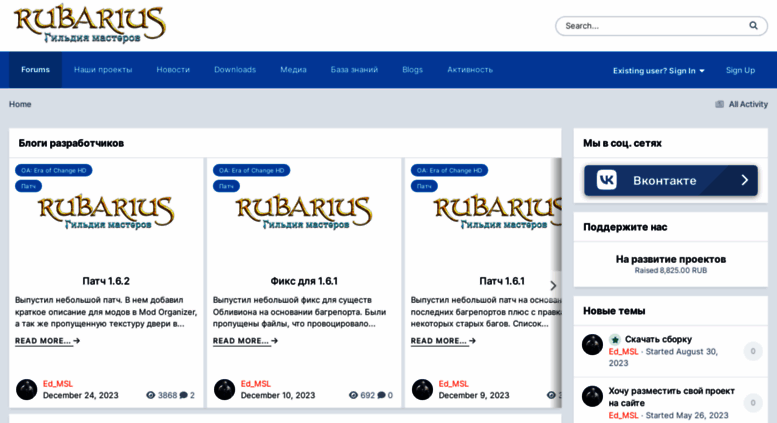Open Ed_MSL author name on Фикс для 1.6.1 card
This screenshot has height=423, width=777.
pos(256,384)
